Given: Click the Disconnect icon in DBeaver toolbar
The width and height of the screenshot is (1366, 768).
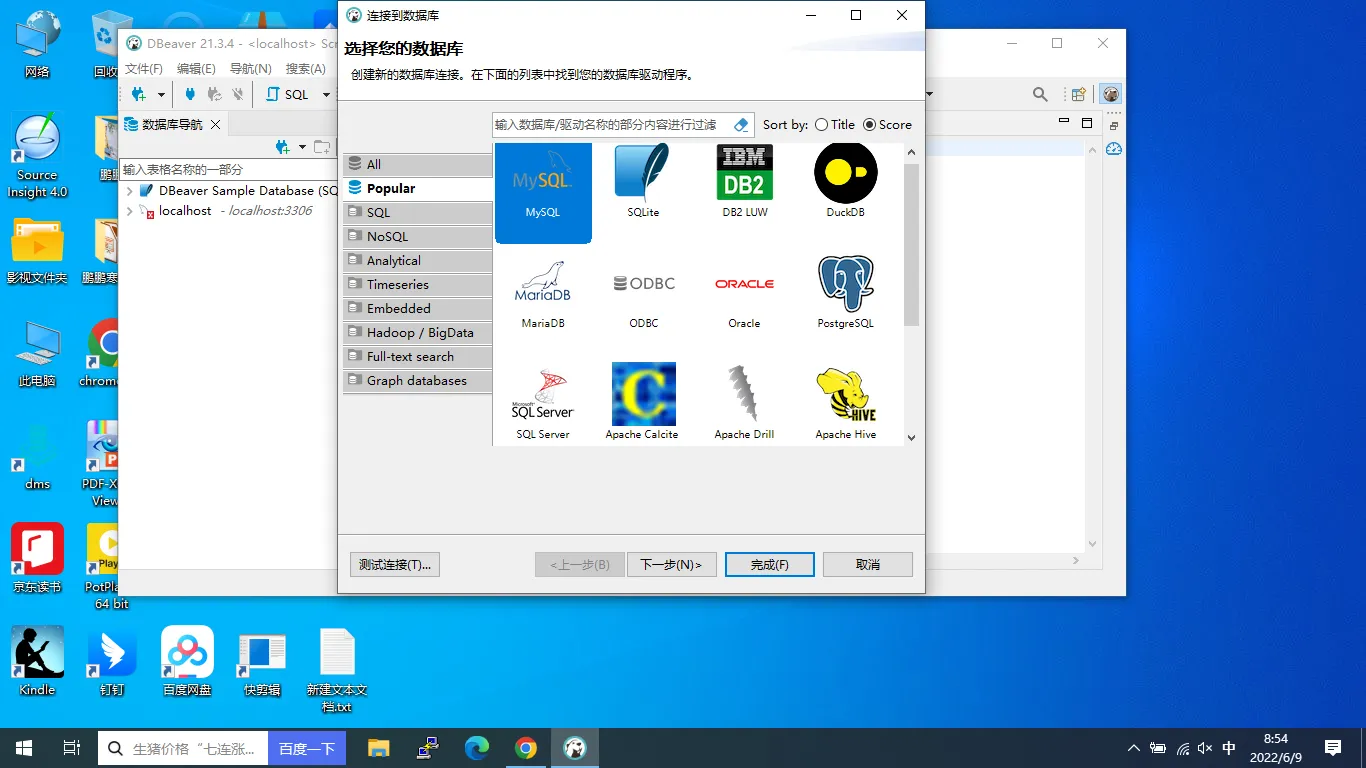Looking at the screenshot, I should click(237, 94).
